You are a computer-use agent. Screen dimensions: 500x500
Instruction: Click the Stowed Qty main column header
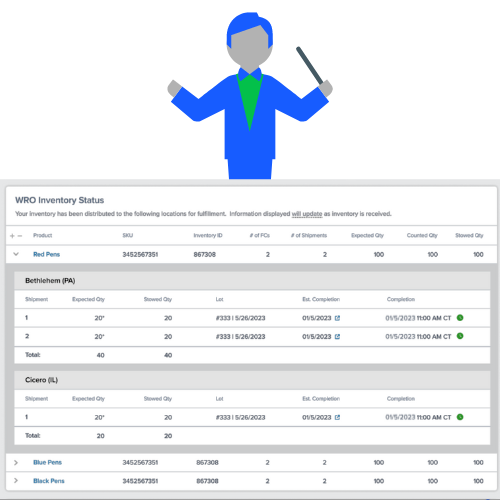[469, 235]
